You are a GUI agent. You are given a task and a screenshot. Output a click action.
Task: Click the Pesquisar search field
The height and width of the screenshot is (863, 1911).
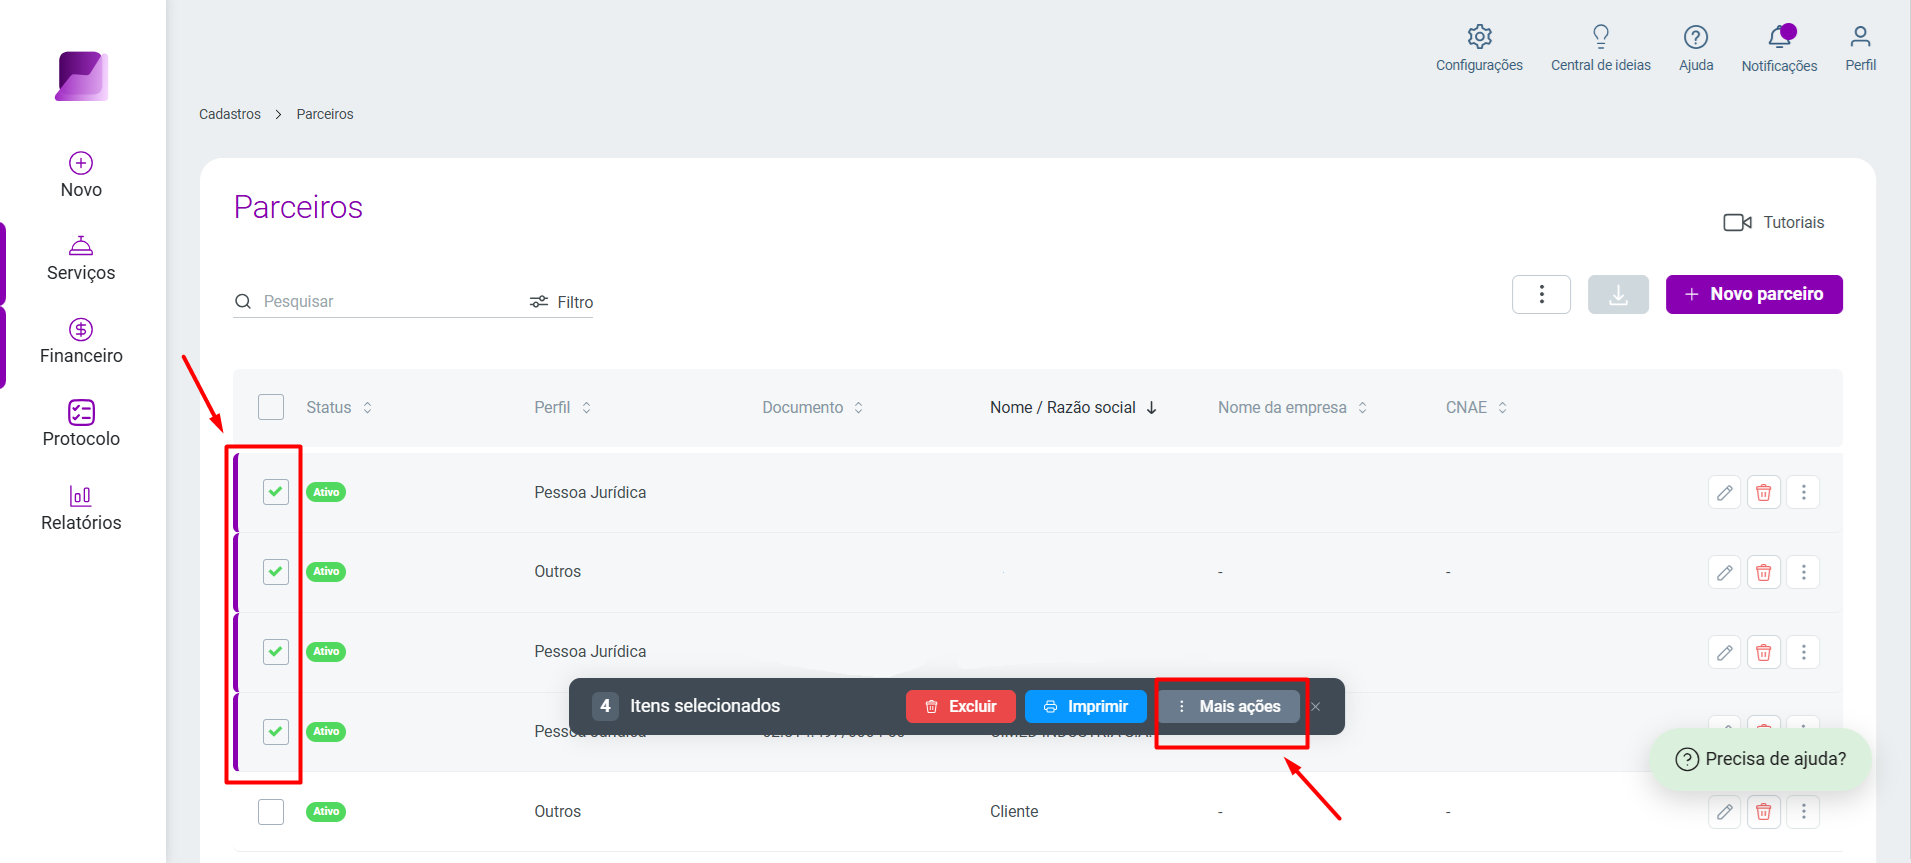tap(380, 301)
